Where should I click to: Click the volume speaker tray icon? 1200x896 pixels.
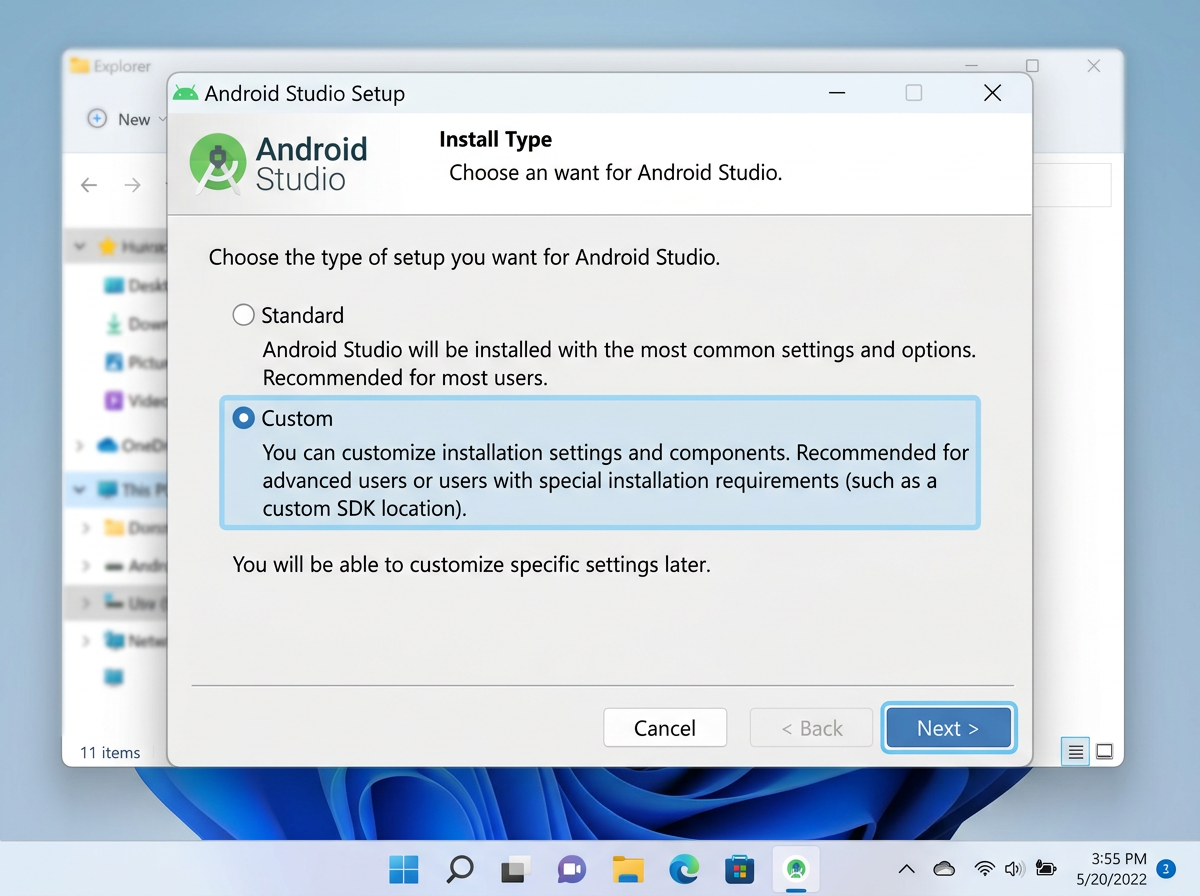[x=1014, y=868]
